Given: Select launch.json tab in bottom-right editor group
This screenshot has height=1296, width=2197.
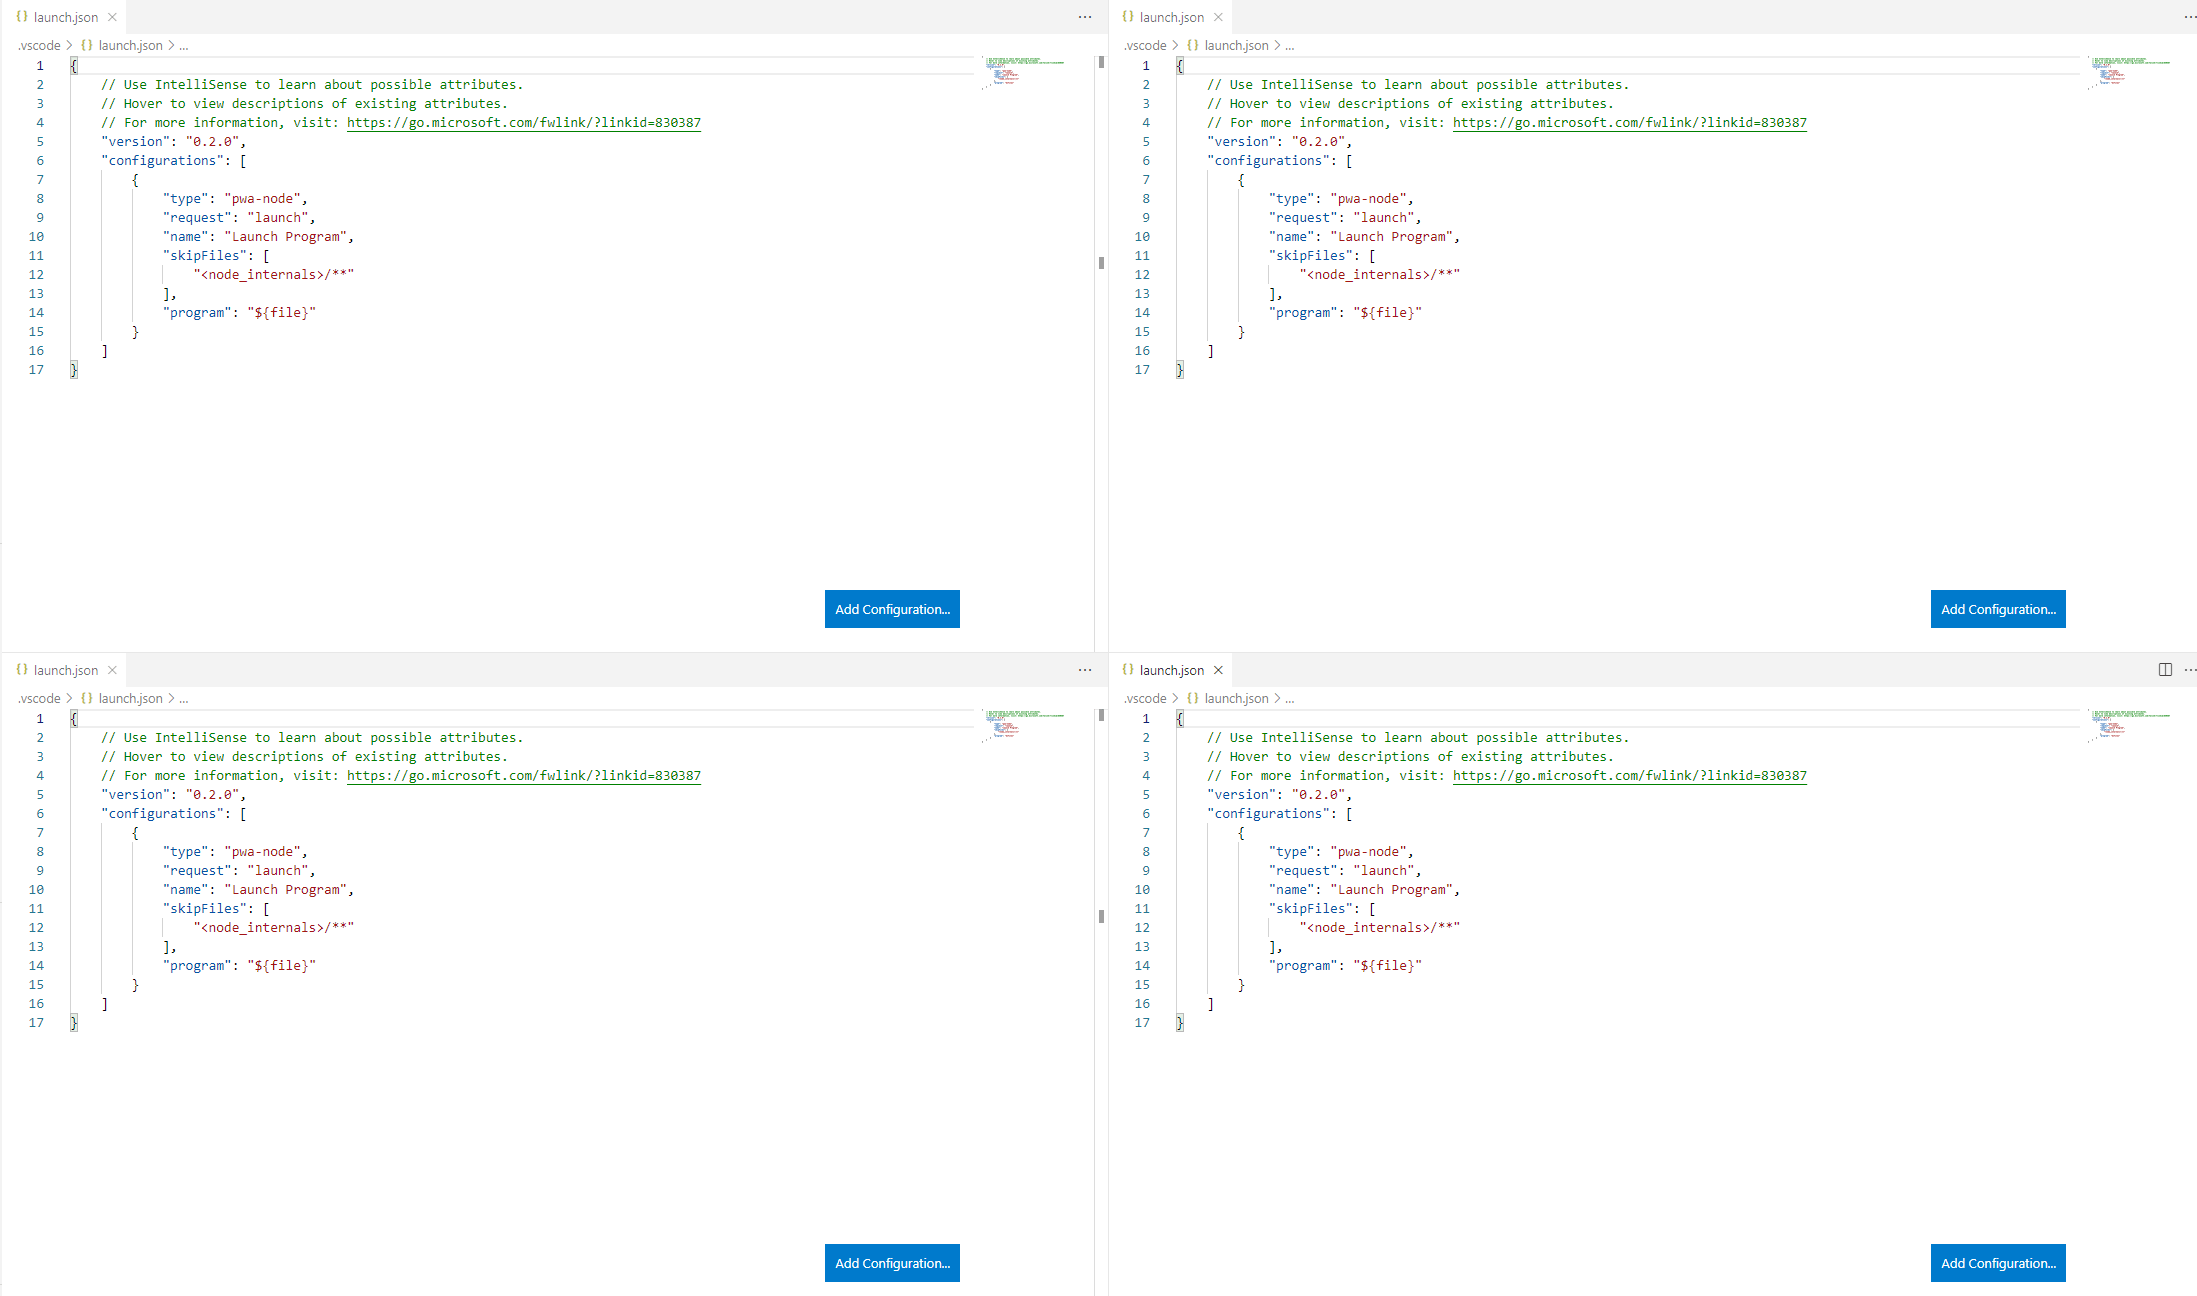Looking at the screenshot, I should [x=1172, y=670].
